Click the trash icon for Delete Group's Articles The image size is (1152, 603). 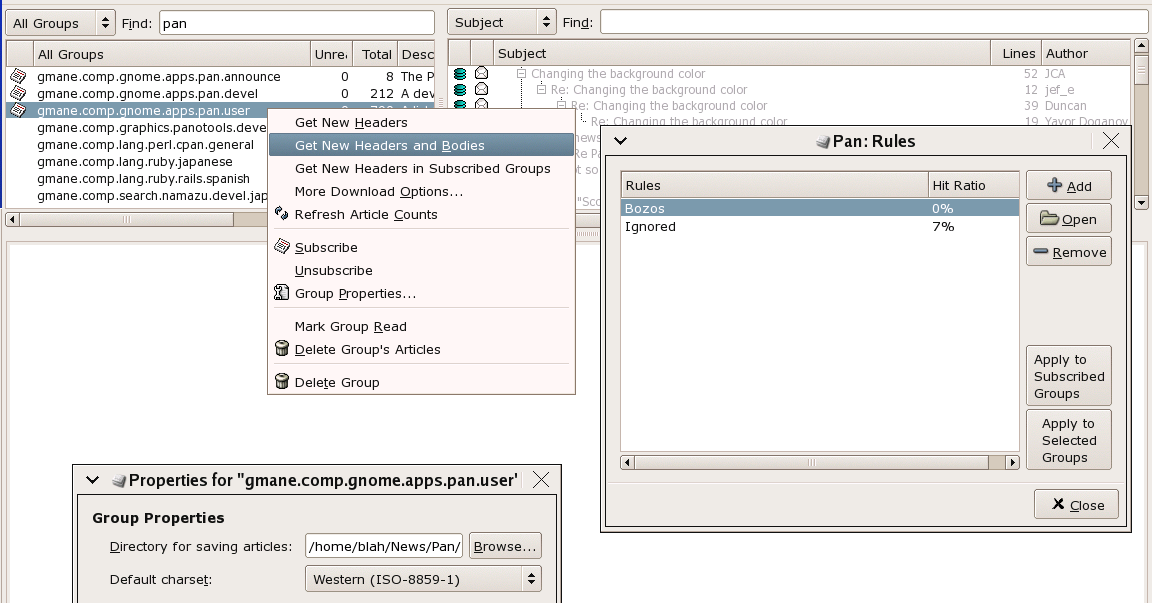tap(281, 349)
